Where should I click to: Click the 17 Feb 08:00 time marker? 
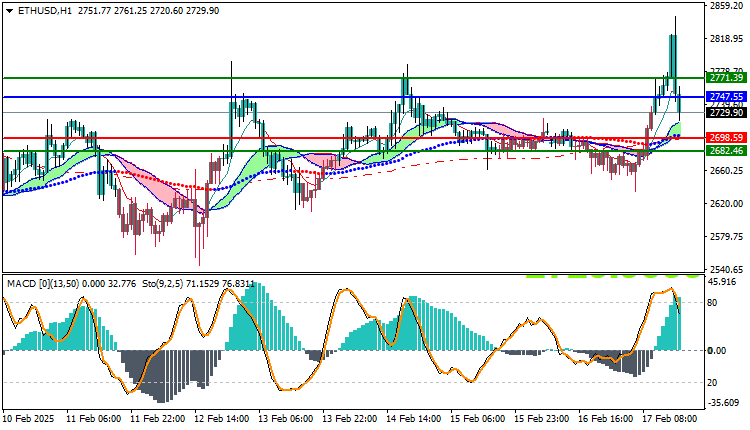coord(670,419)
